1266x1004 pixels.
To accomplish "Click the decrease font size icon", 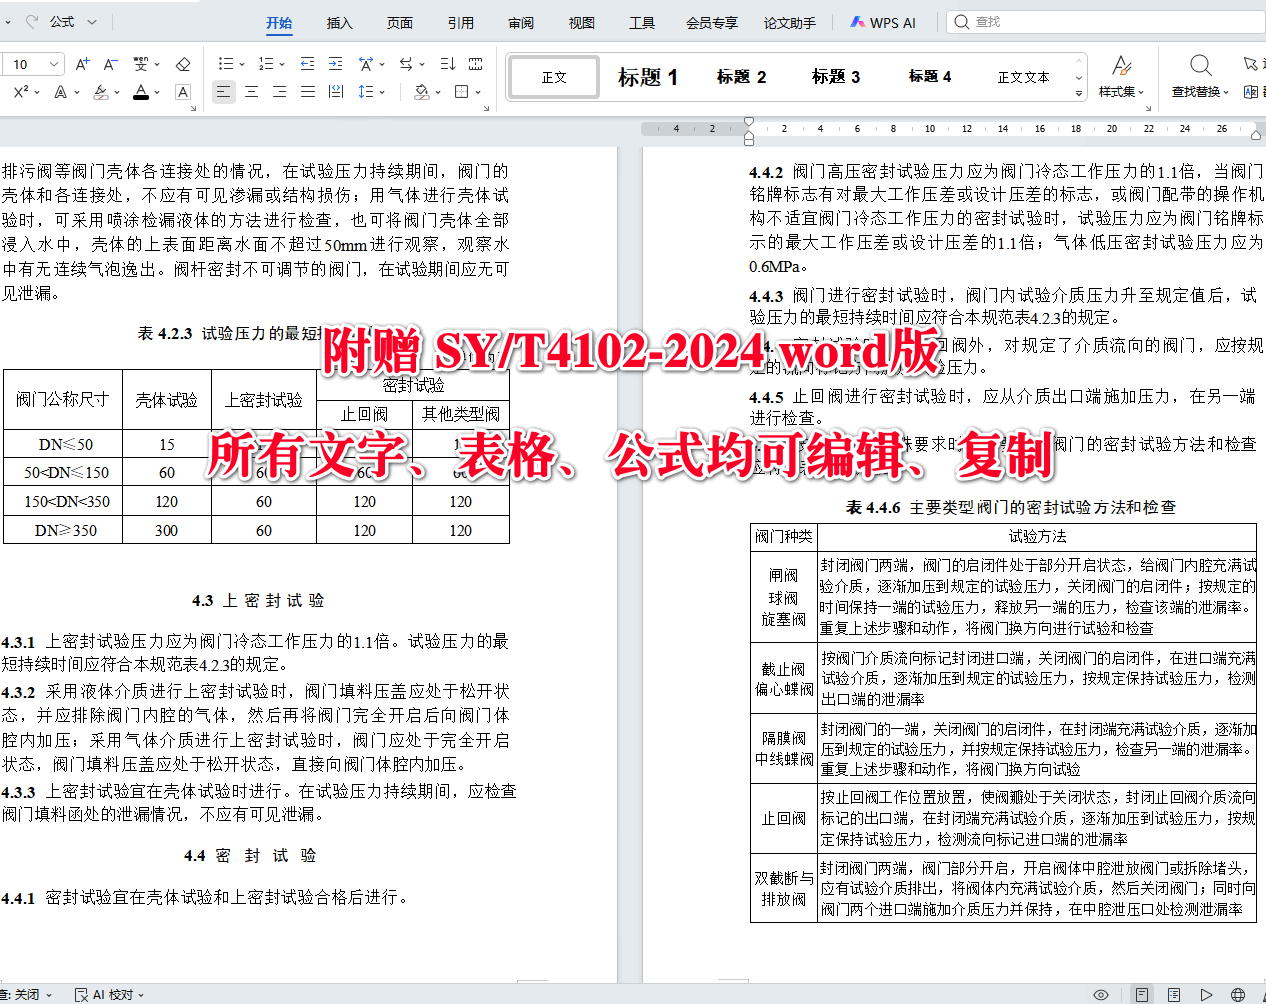I will 111,64.
